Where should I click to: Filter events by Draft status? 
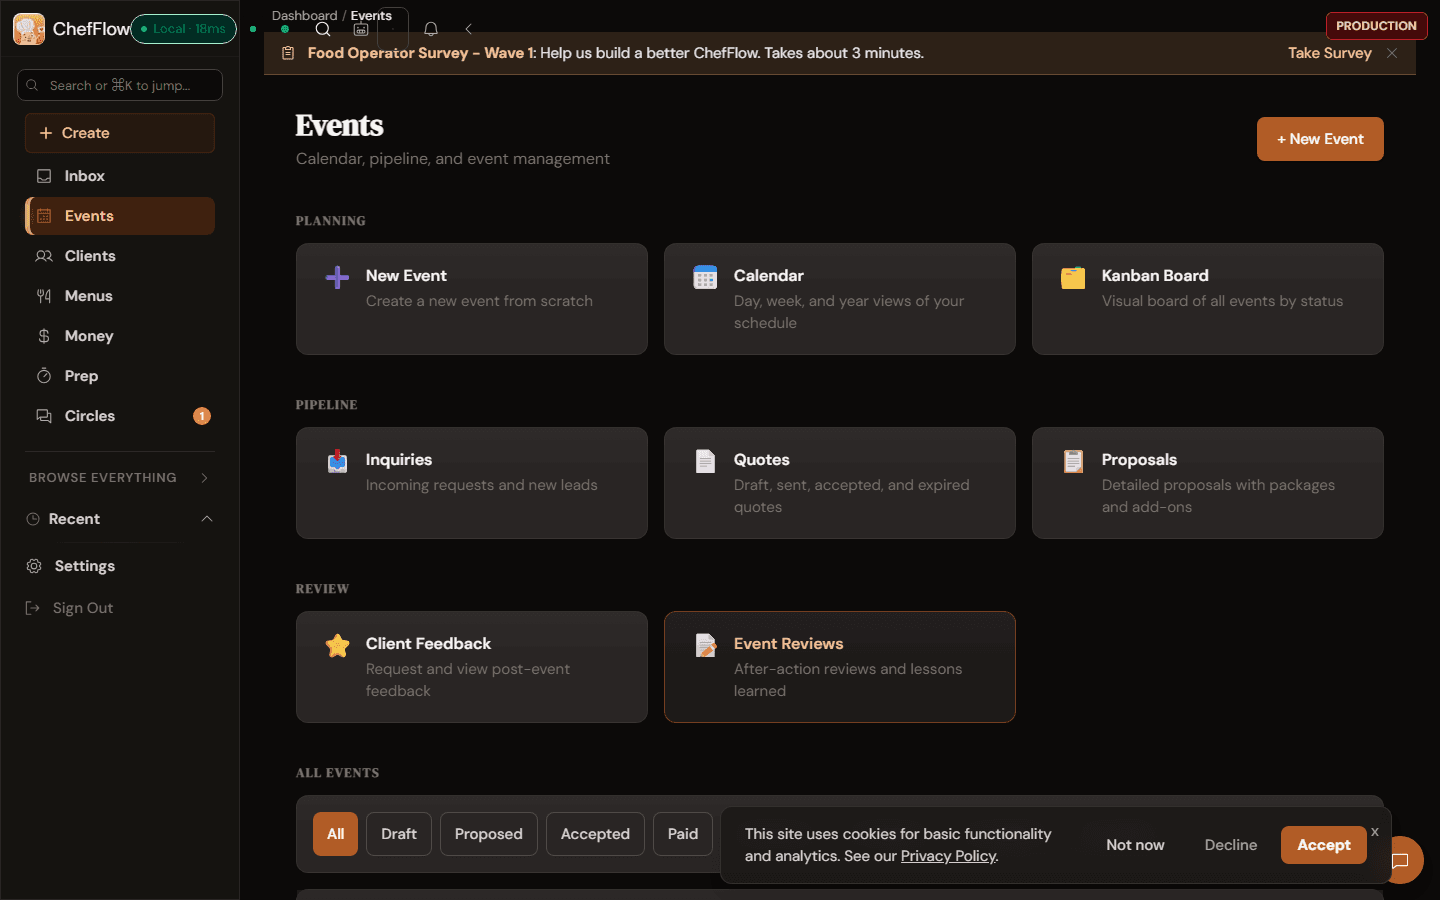pos(399,834)
